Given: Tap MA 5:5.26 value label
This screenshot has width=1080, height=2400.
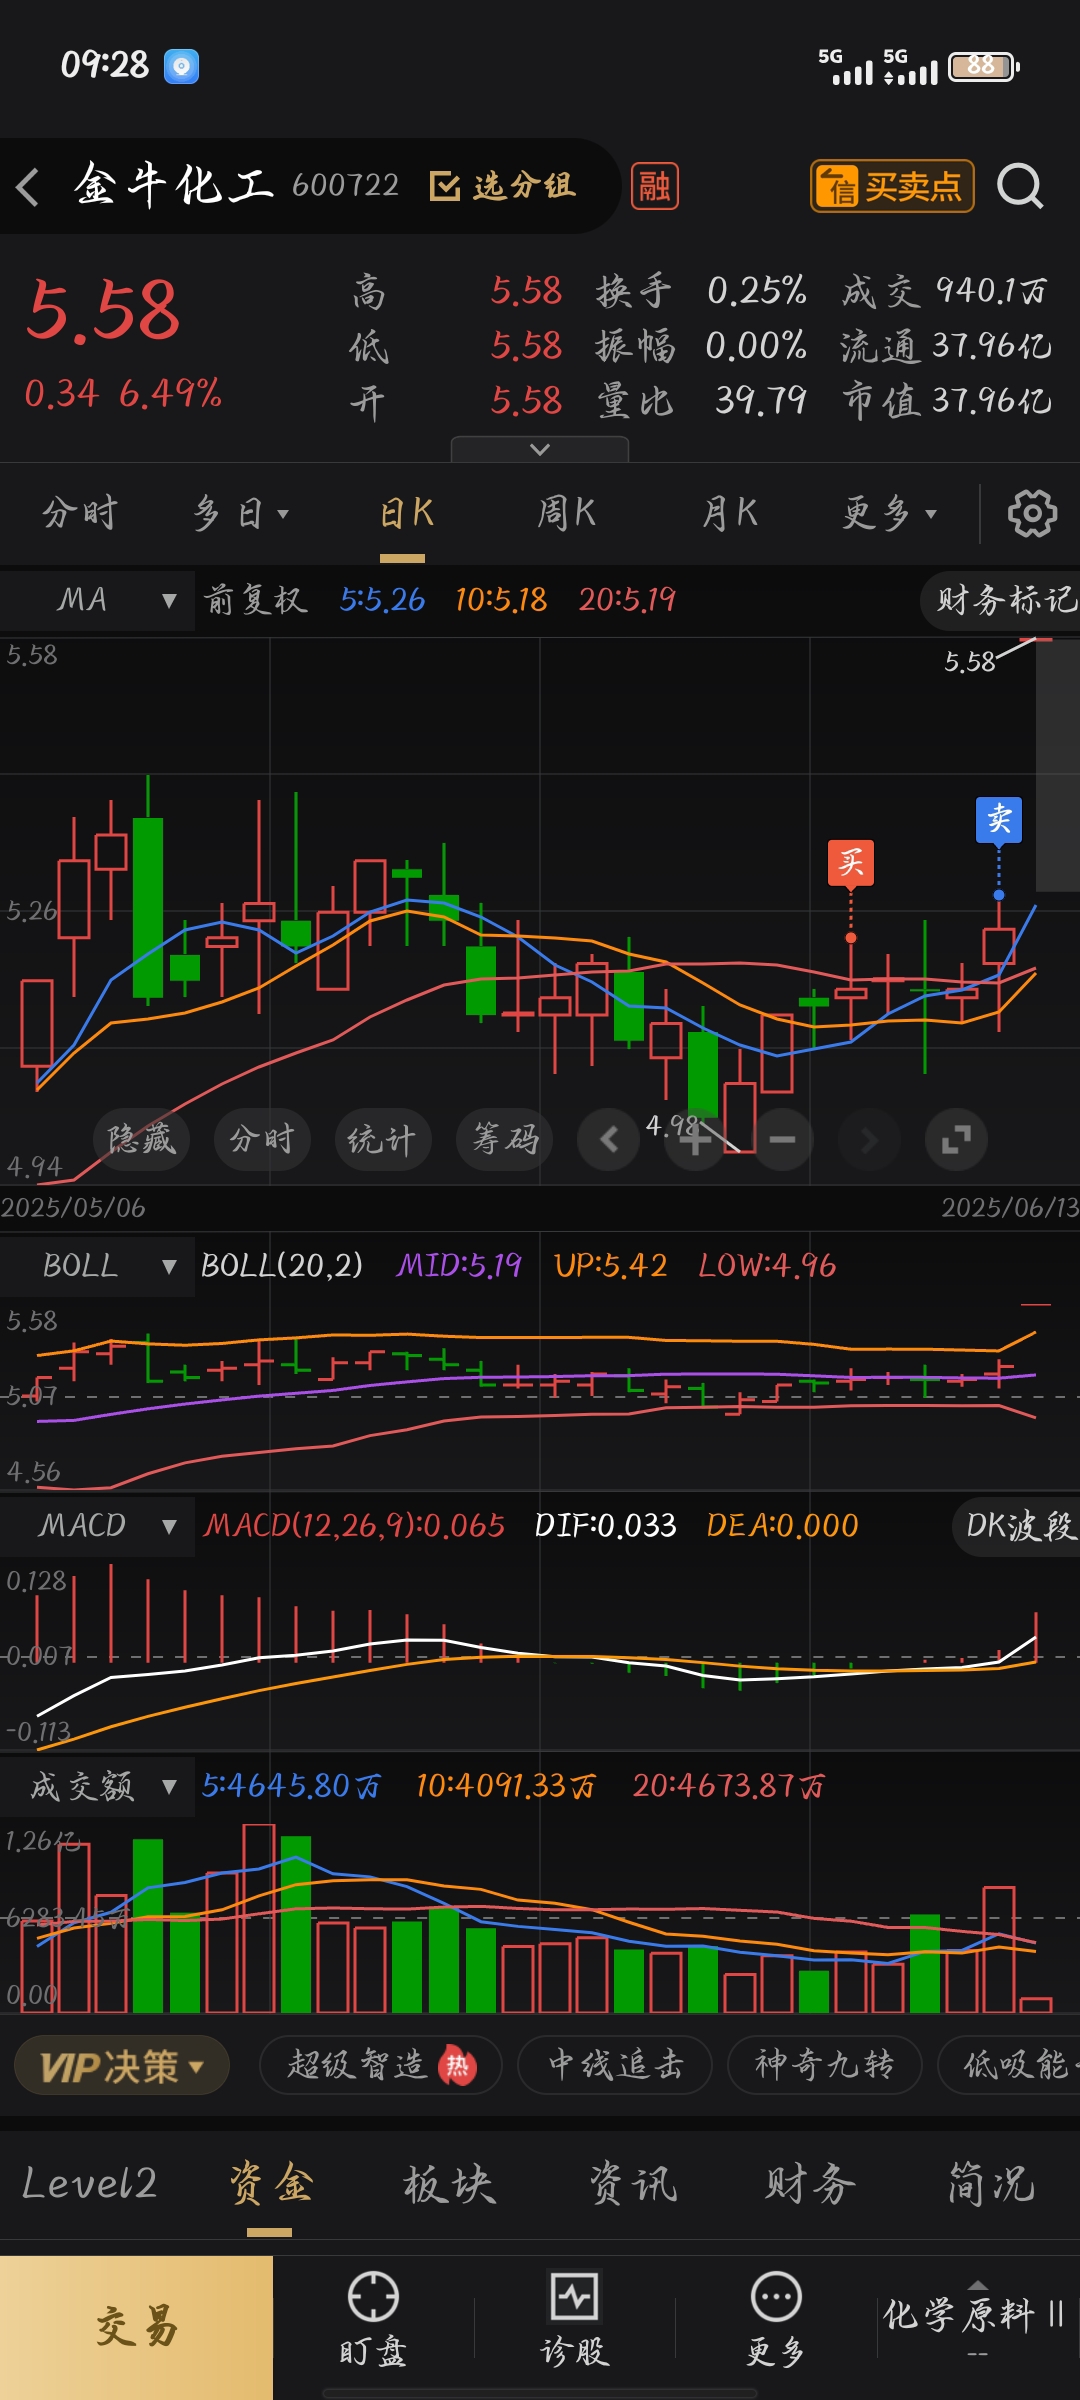Looking at the screenshot, I should coord(382,600).
